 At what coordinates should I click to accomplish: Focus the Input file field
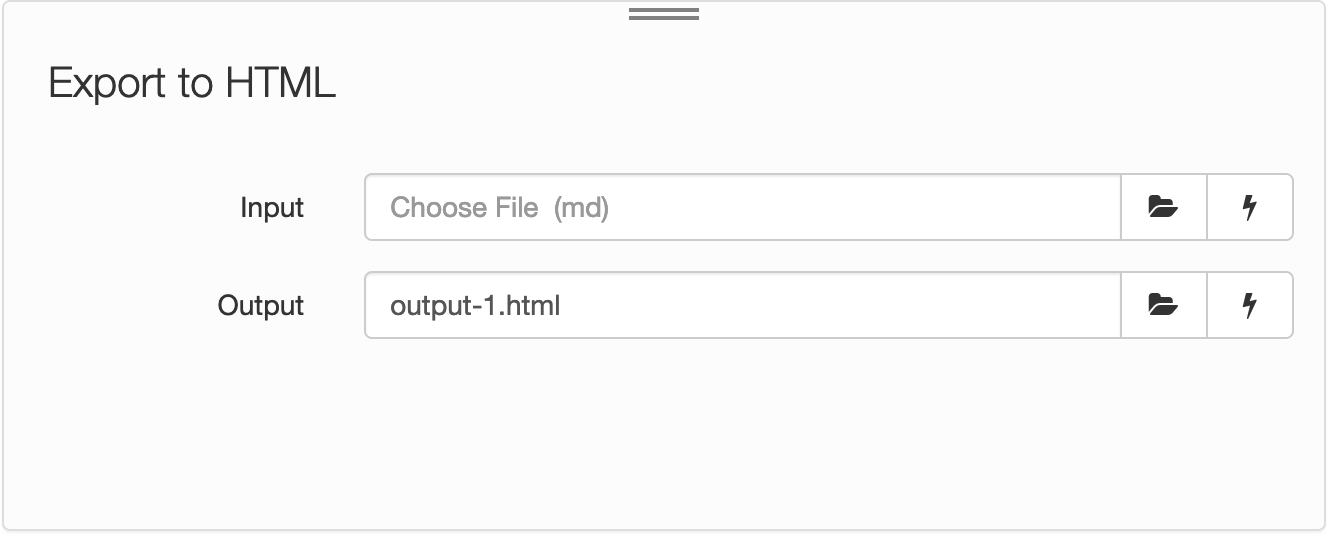(742, 207)
